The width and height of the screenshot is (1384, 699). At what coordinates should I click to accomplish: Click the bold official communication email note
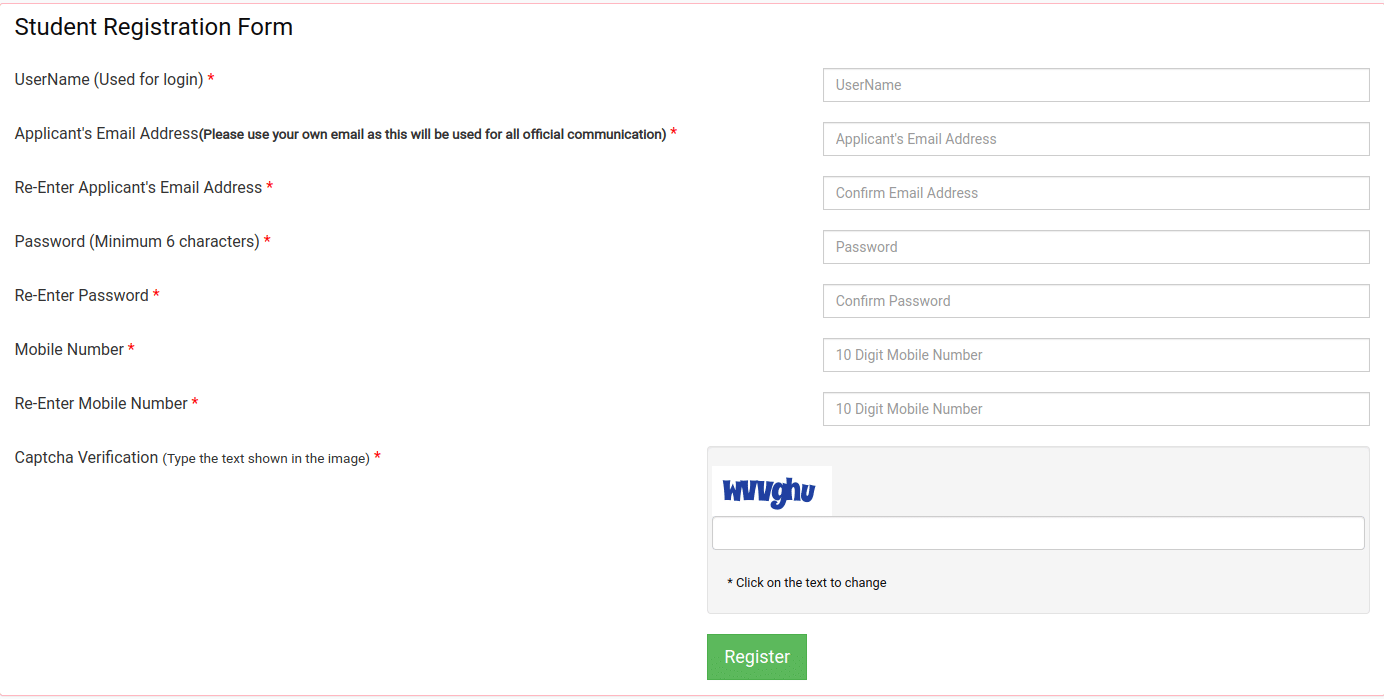(x=433, y=135)
